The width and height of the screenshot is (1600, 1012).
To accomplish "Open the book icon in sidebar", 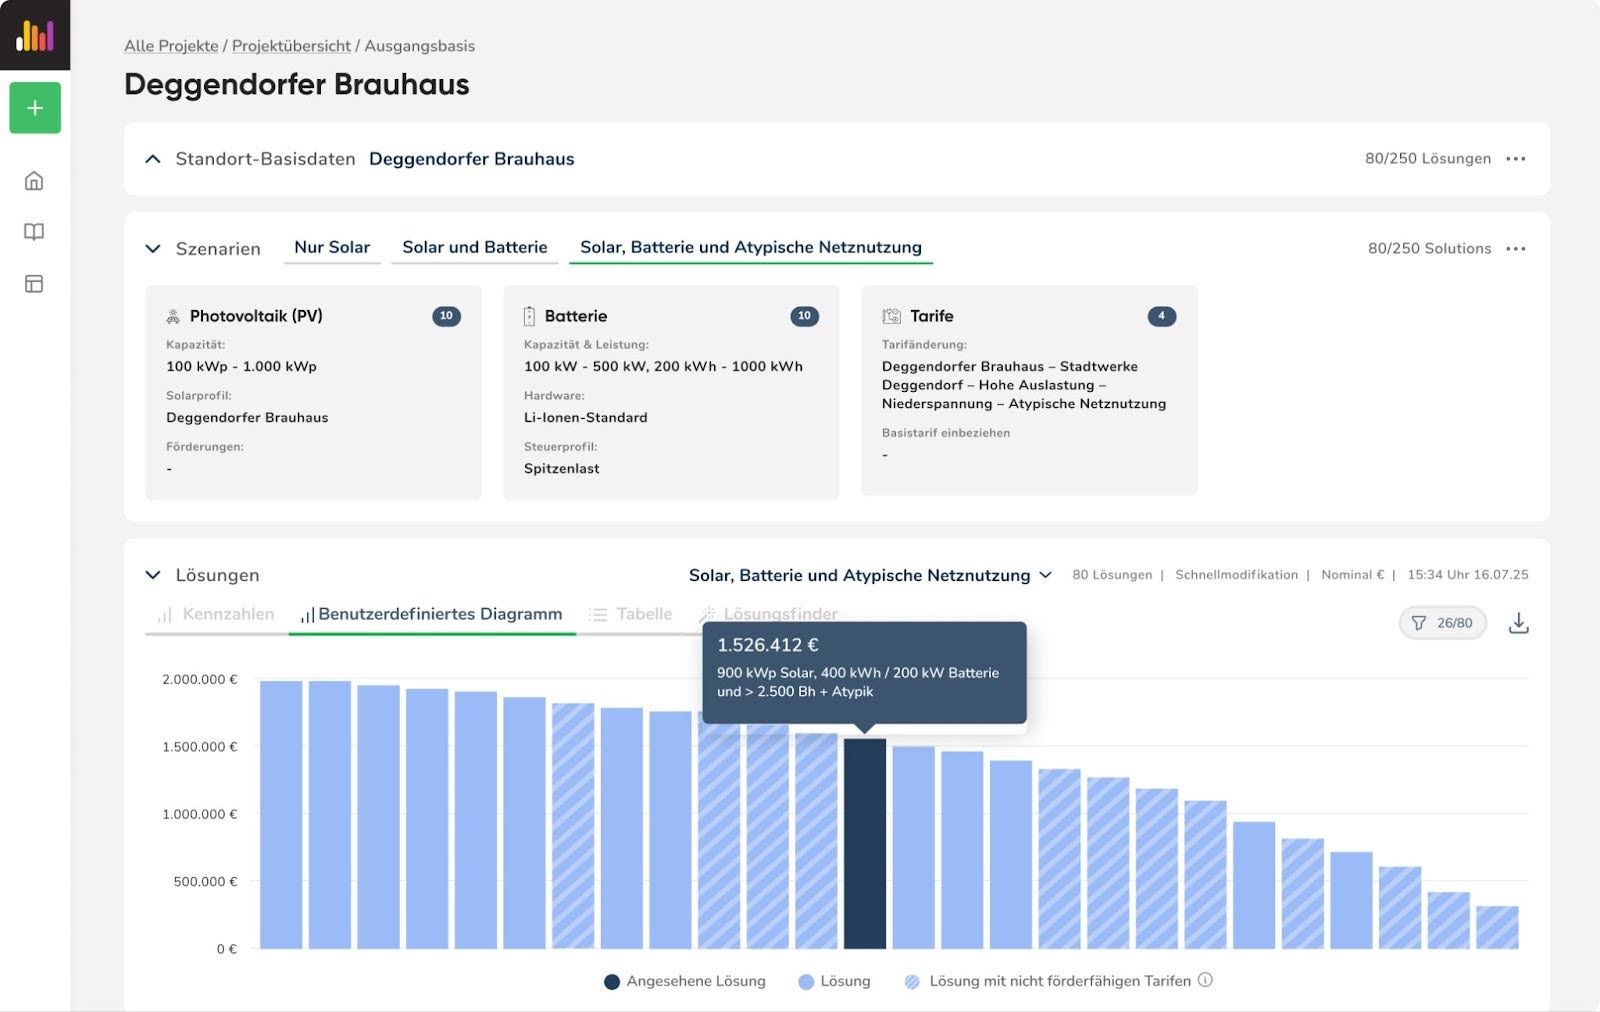I will tap(34, 232).
